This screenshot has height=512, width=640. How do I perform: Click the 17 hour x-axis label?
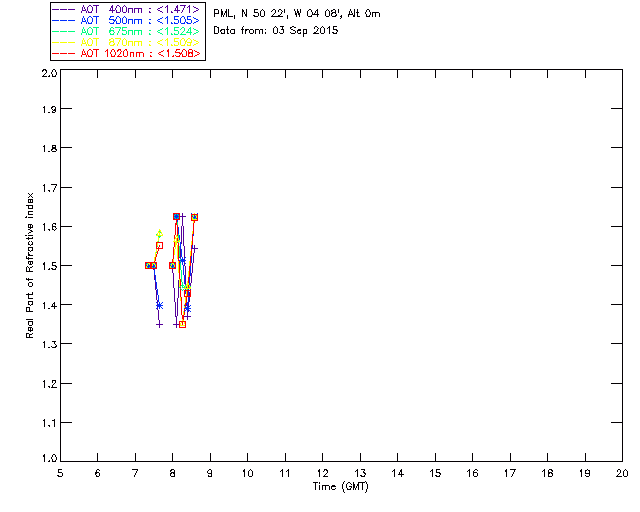pyautogui.click(x=510, y=473)
